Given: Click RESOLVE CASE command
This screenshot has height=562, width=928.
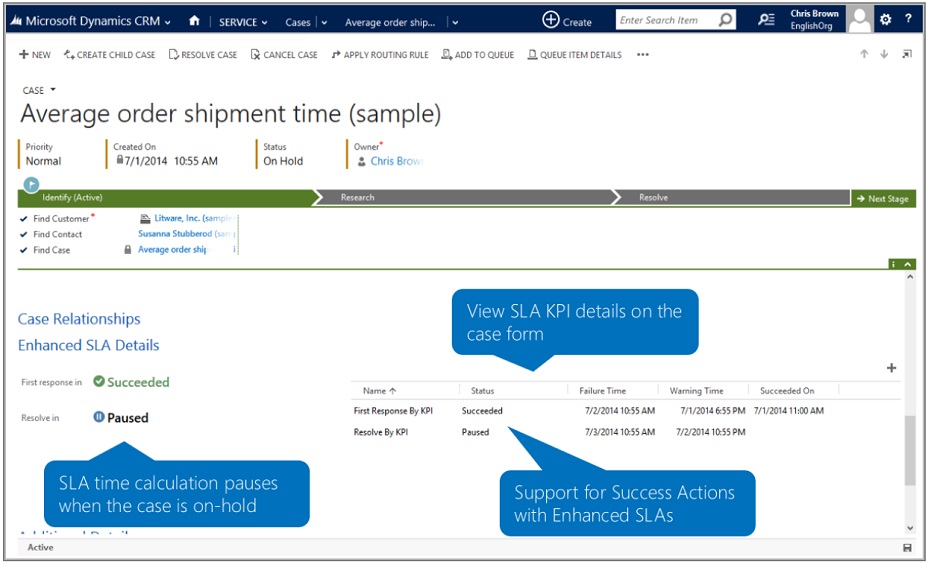Looking at the screenshot, I should 203,54.
